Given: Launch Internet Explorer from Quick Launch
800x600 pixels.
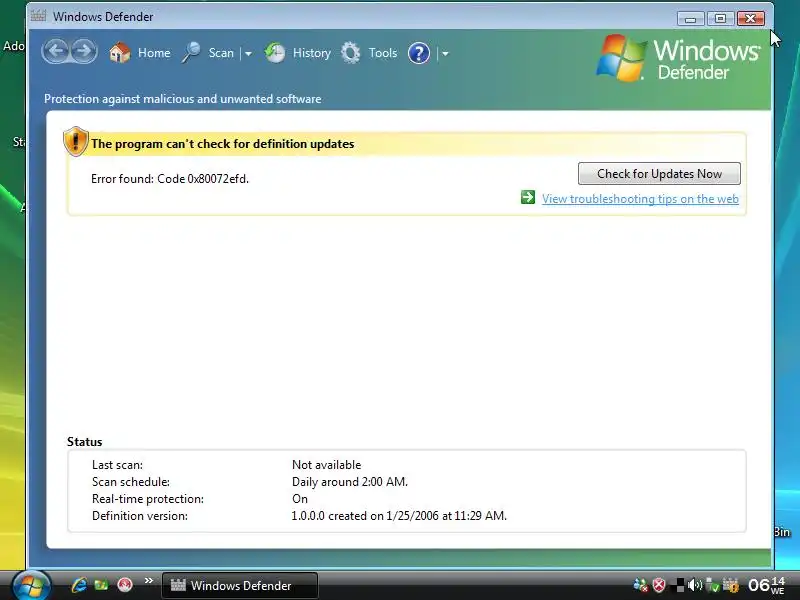Looking at the screenshot, I should (79, 585).
